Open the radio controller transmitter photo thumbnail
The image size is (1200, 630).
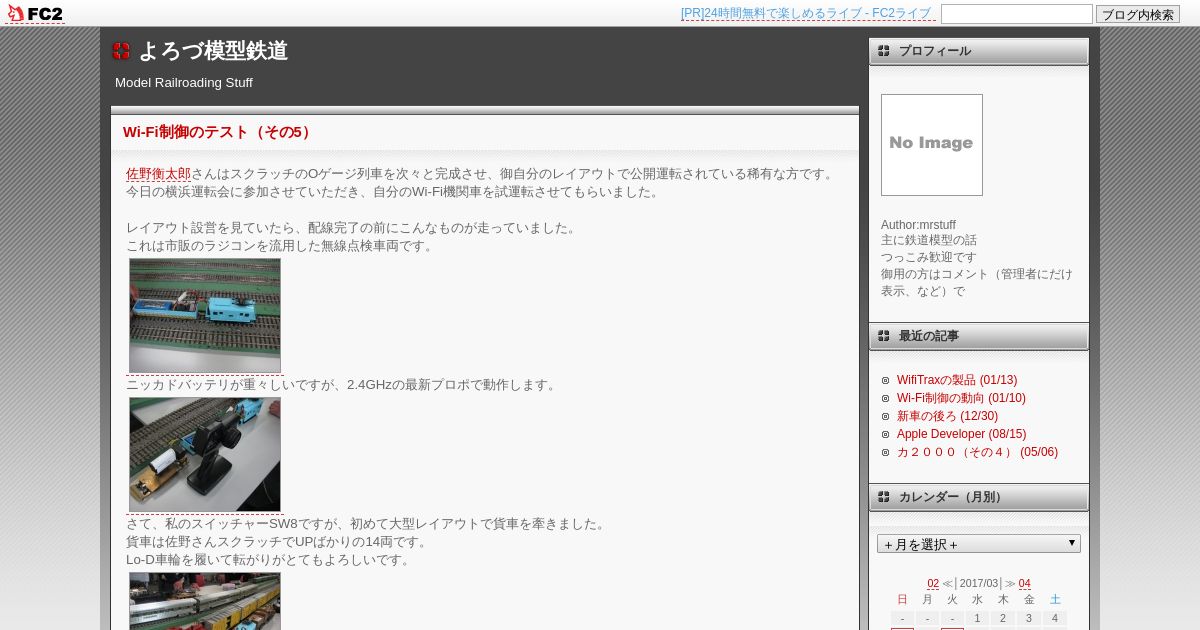[x=205, y=455]
